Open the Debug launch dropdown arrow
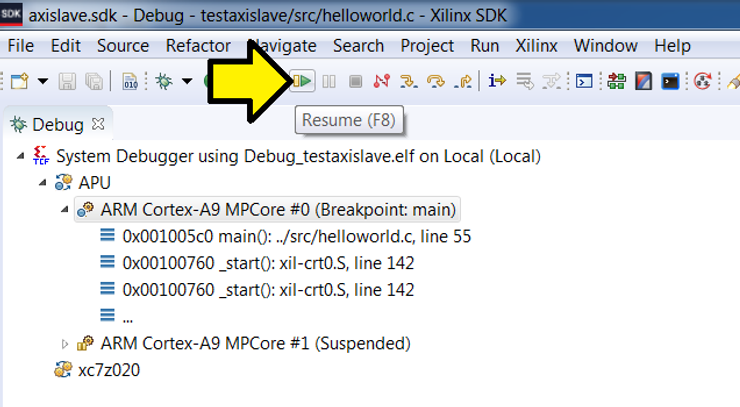This screenshot has width=740, height=407. (x=186, y=80)
